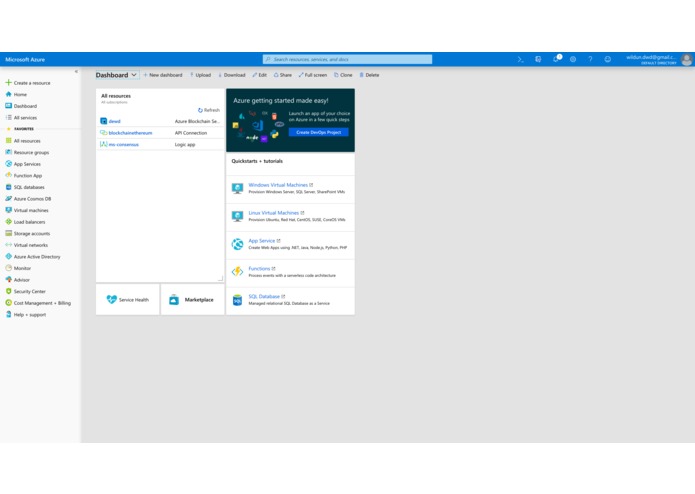Click the Advisor sidebar icon
Screen dimensions: 695x494
pos(8,280)
